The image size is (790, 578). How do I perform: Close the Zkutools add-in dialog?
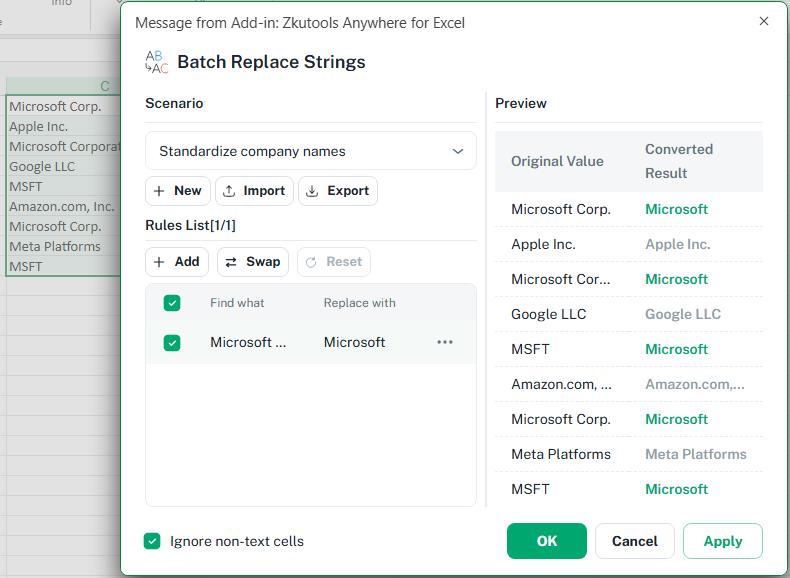point(764,21)
